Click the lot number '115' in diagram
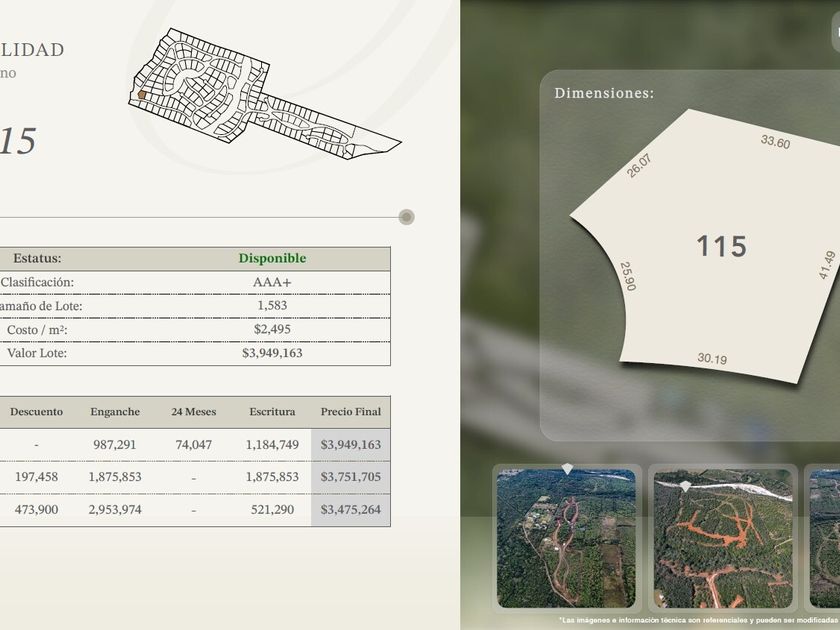Viewport: 840px width, 630px height. (x=722, y=246)
